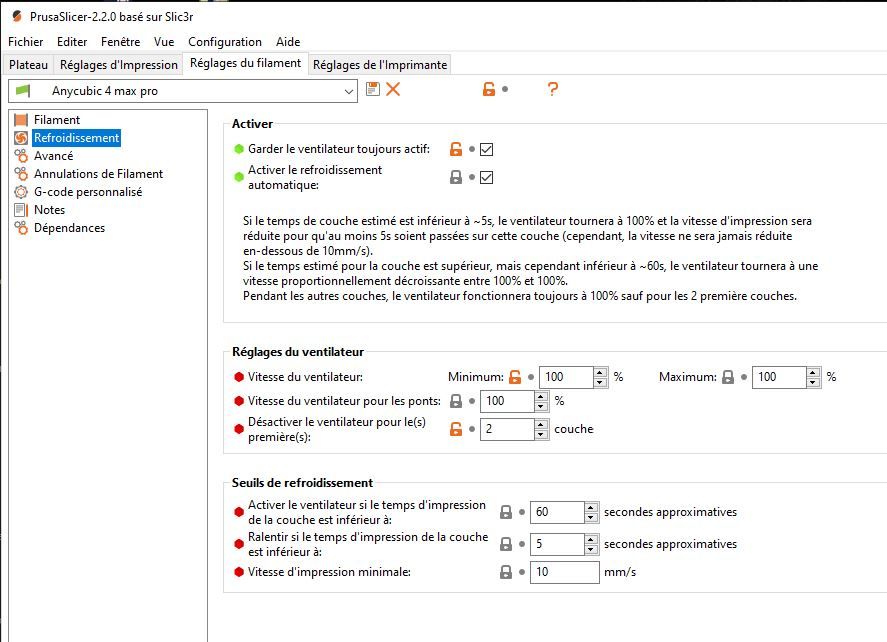Screen dimensions: 887x642
Task: Click the lock icon for 'Vitesse du ventilateur pour les ponts'
Action: 455,401
